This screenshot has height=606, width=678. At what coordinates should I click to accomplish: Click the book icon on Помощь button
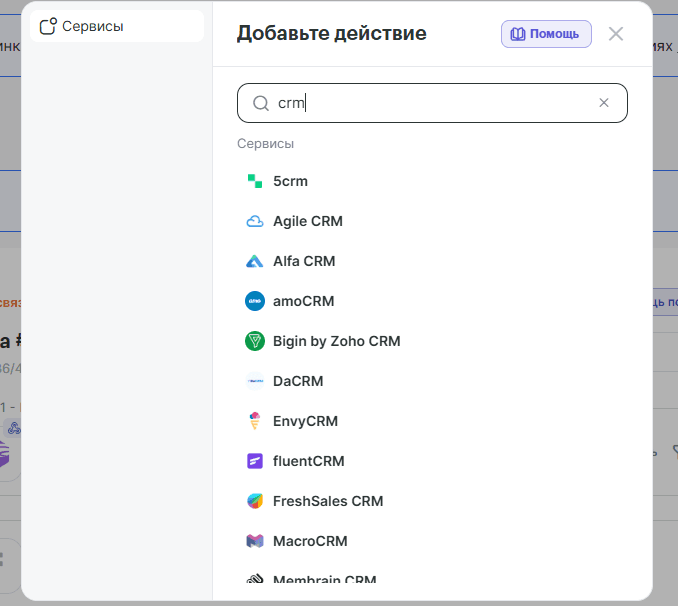pos(518,34)
